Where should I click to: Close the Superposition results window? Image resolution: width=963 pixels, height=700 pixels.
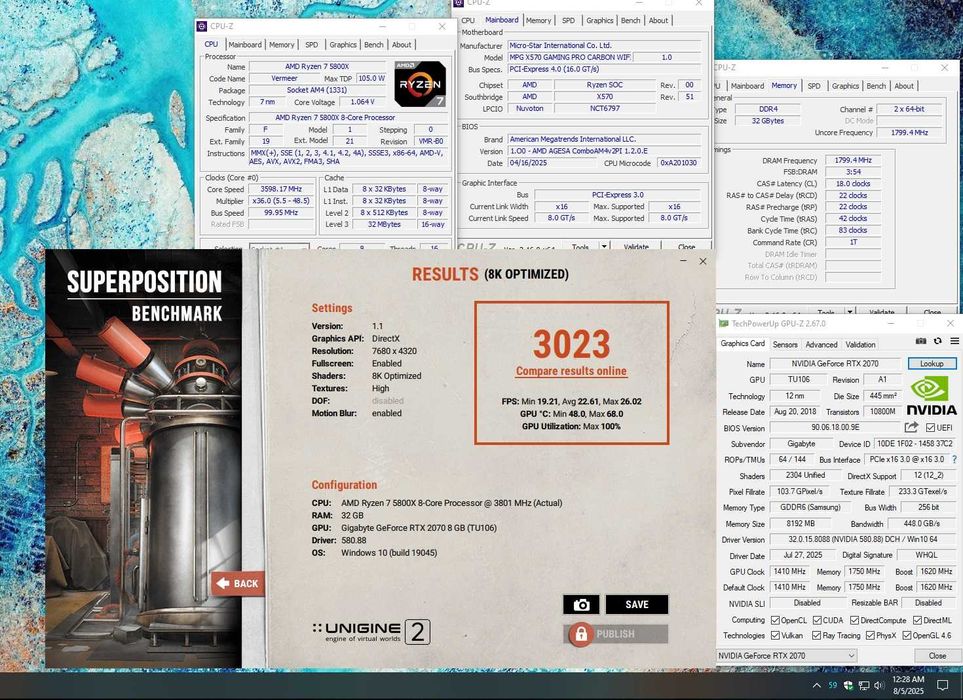pyautogui.click(x=703, y=262)
